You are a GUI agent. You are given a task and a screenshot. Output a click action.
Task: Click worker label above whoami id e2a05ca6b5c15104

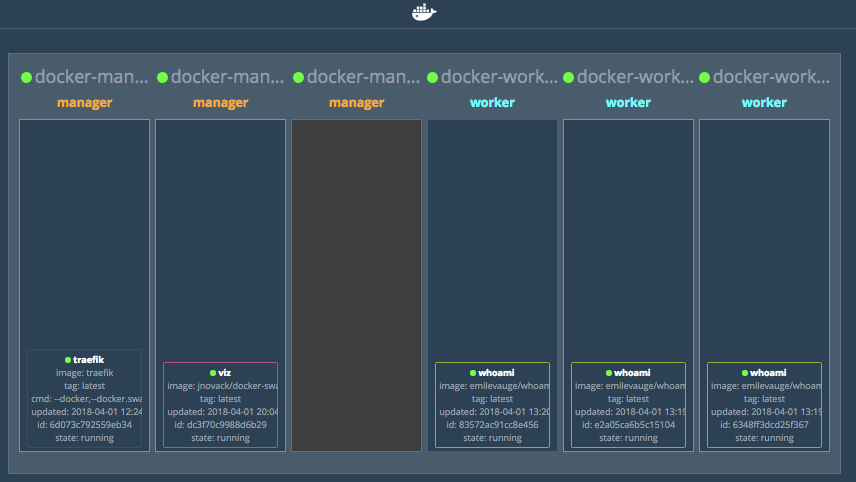click(628, 103)
